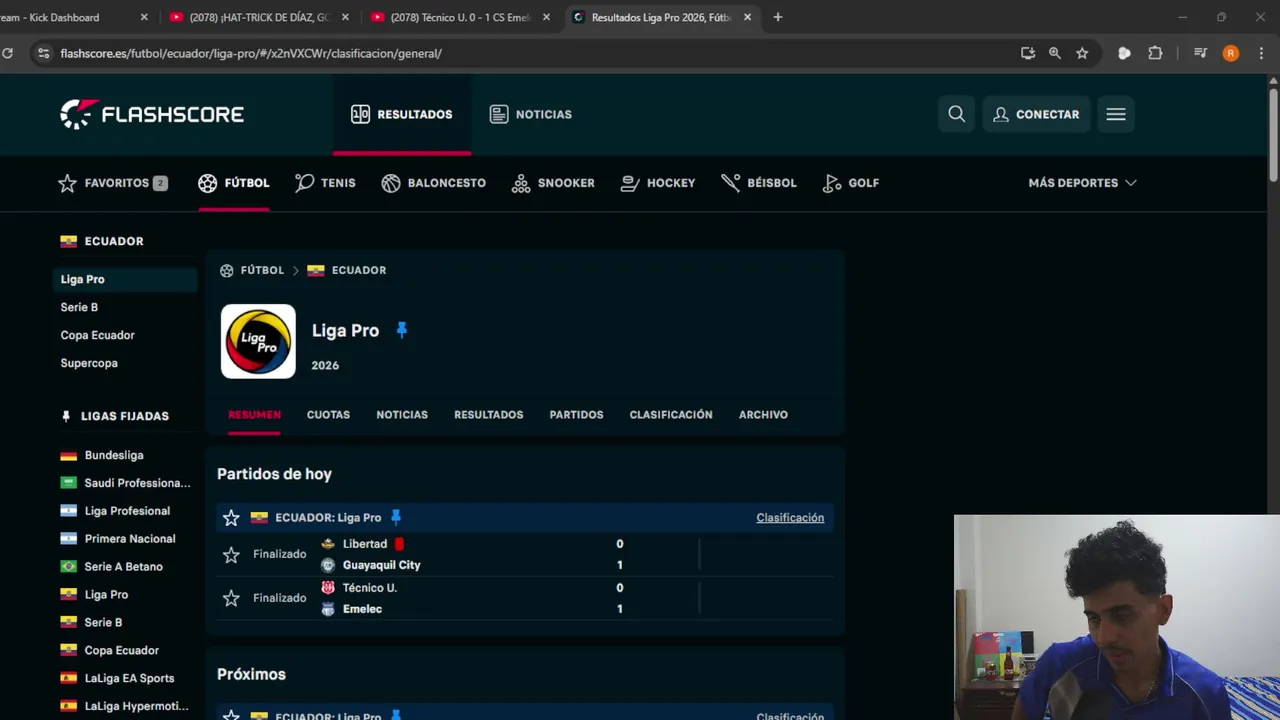1280x720 pixels.
Task: Click the browser address bar URL
Action: tap(251, 53)
